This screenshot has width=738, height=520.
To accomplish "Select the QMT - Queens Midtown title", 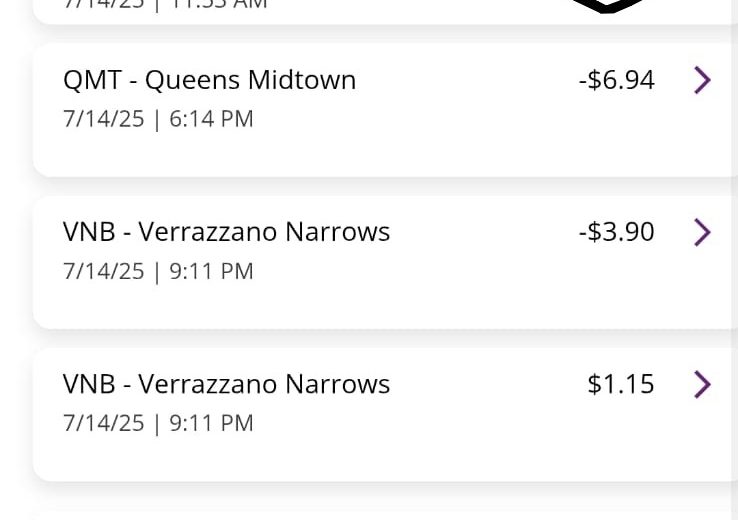I will click(209, 80).
